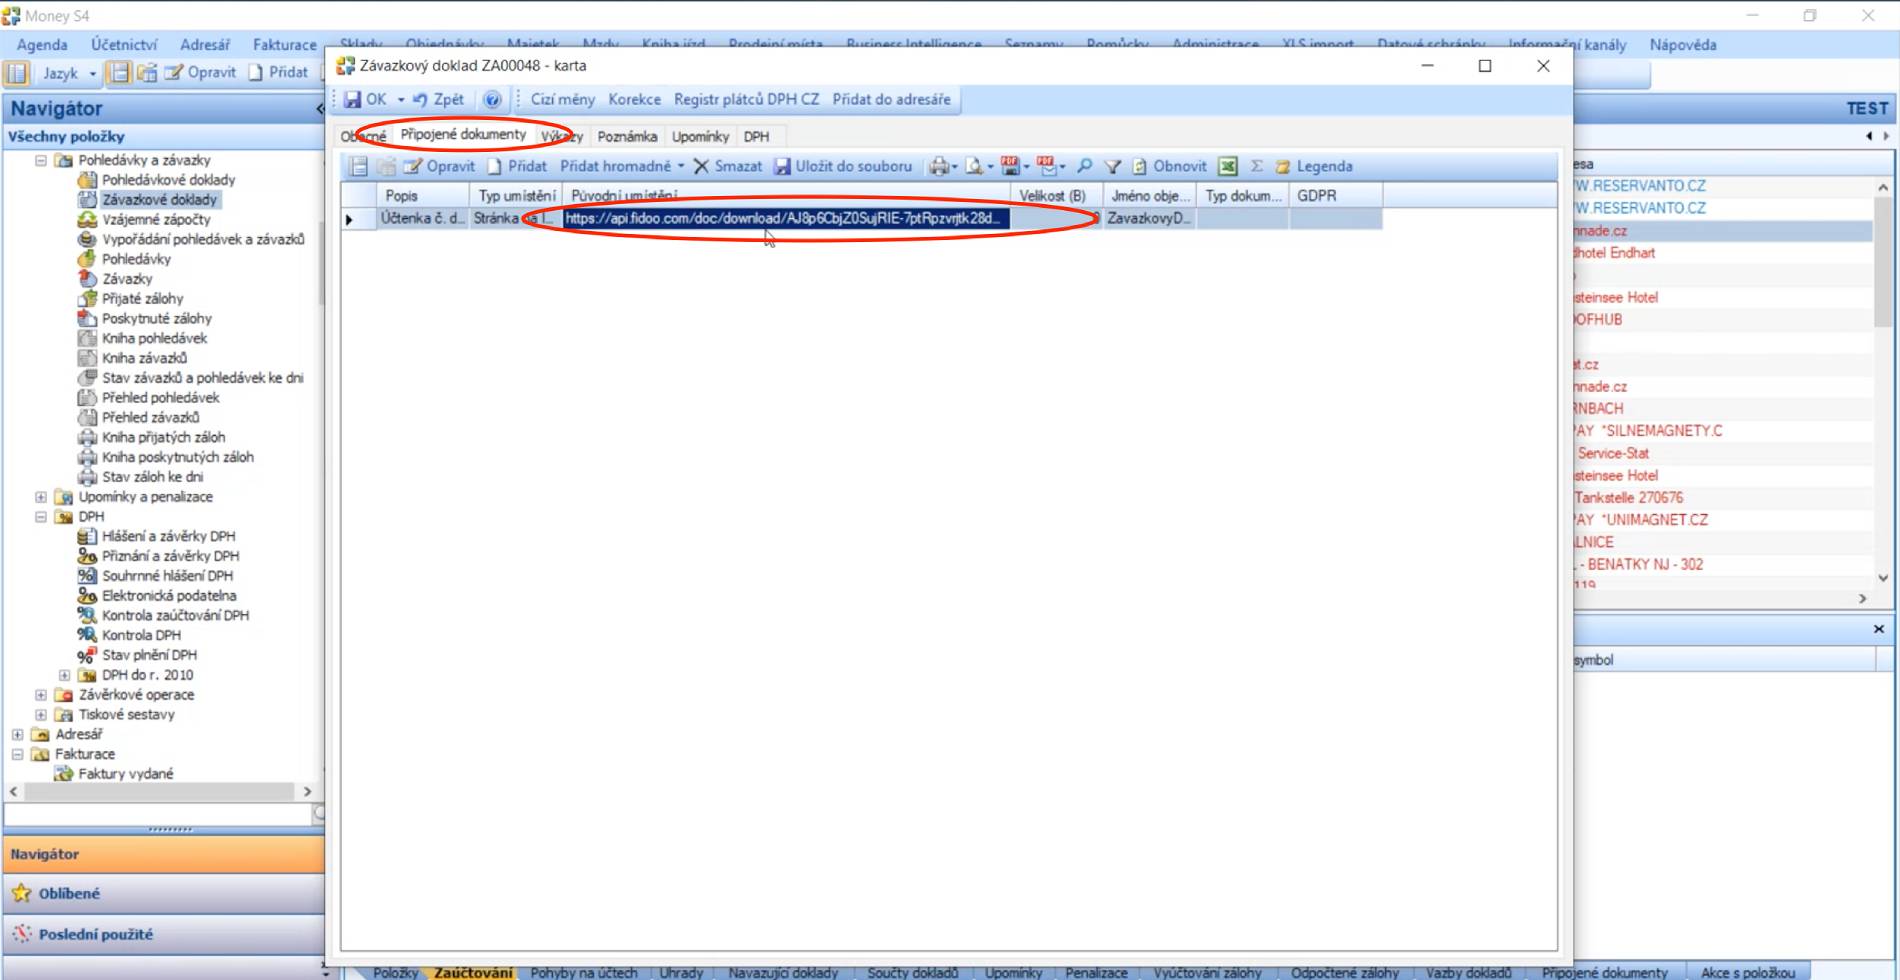
Task: Open the Nápověda menu
Action: pyautogui.click(x=1683, y=45)
